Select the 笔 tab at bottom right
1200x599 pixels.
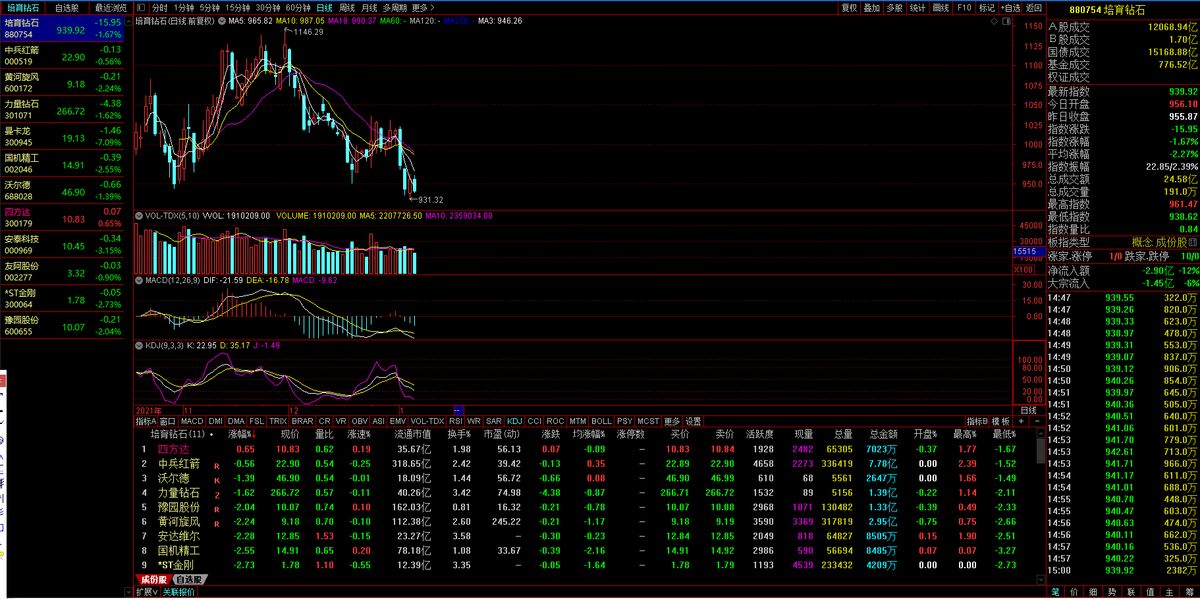[1055, 591]
